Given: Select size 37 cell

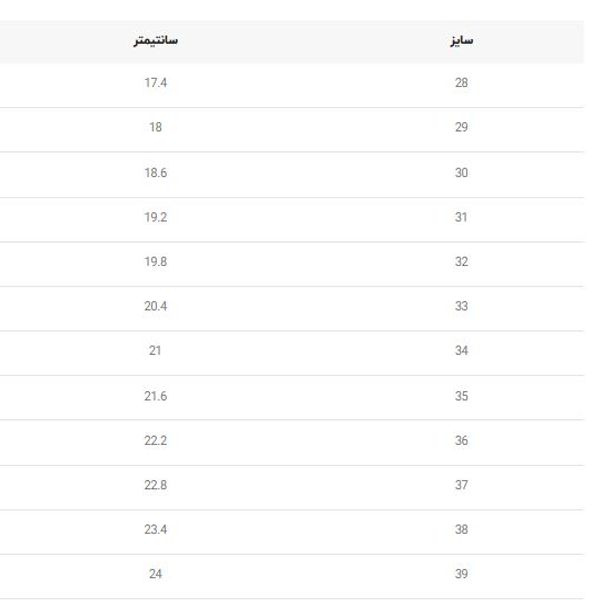Looking at the screenshot, I should pos(461,485).
